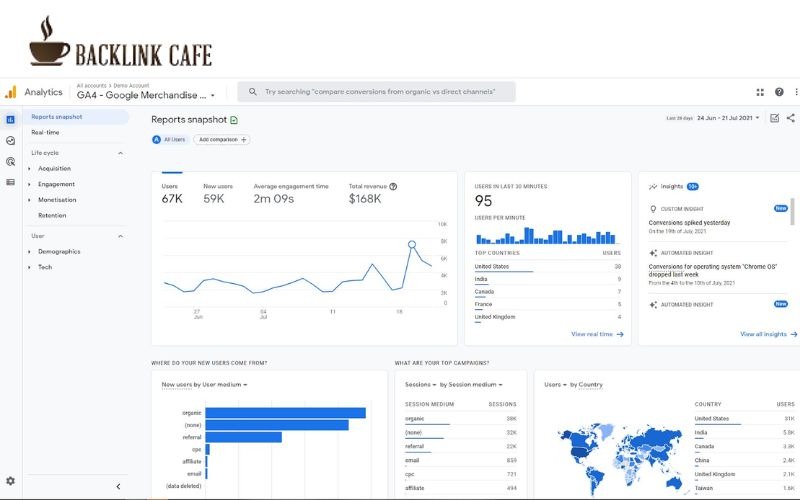Click the custom insight lightbulb icon
Viewport: 800px width, 500px height.
653,209
